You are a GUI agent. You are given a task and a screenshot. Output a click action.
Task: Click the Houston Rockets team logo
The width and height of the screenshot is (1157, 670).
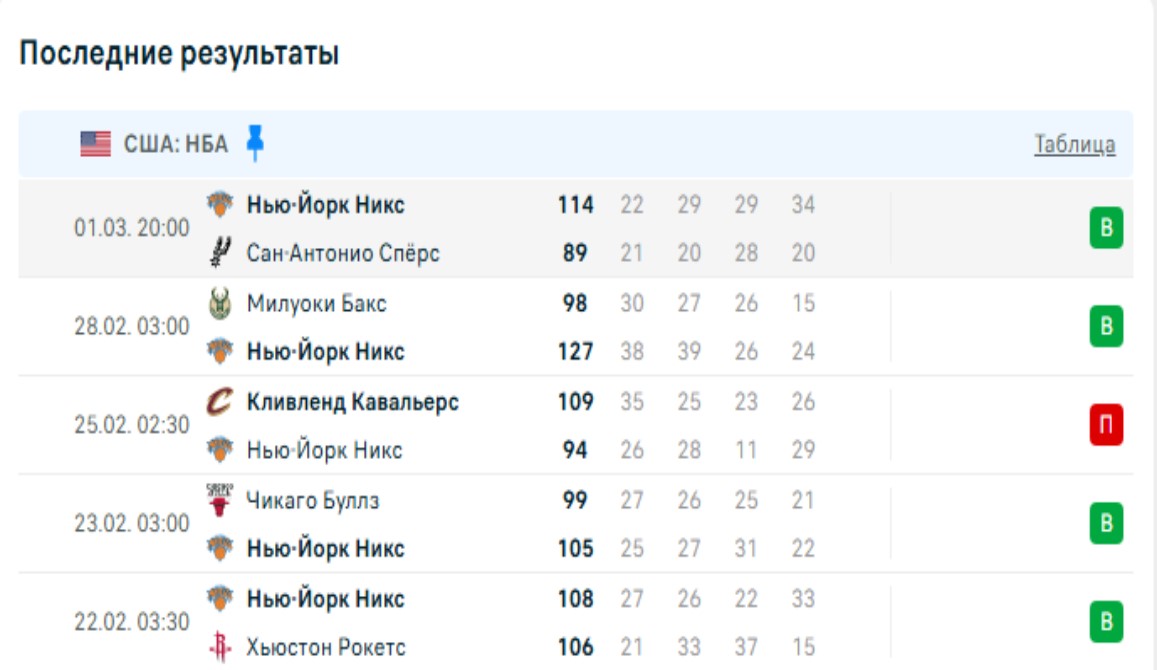pos(219,648)
